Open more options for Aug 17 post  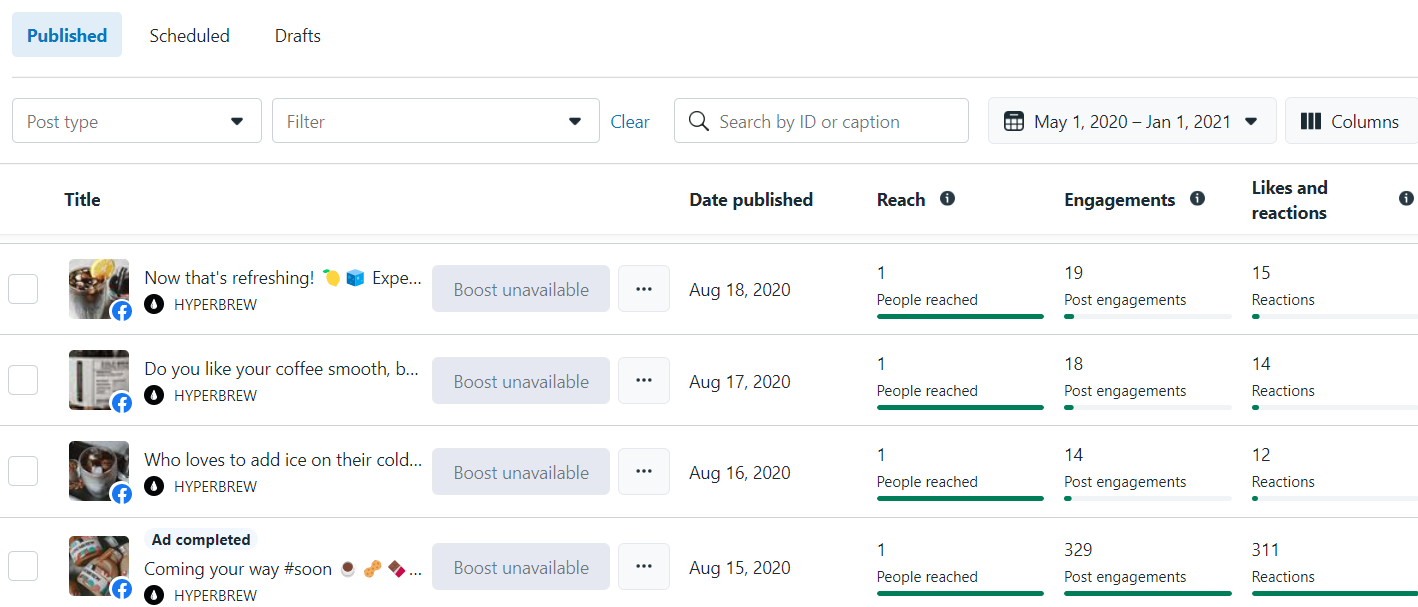644,381
